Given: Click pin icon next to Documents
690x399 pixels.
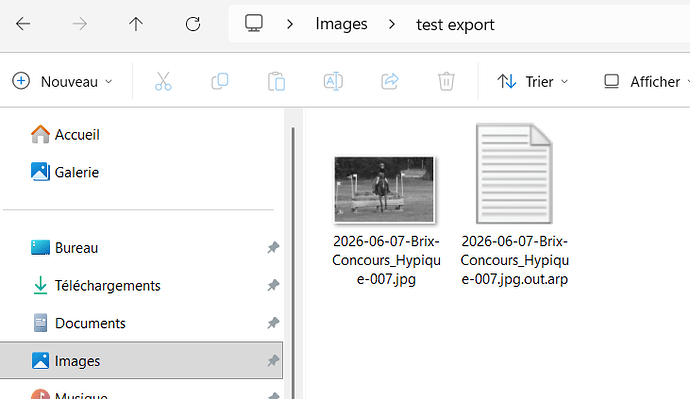Looking at the screenshot, I should tap(273, 323).
